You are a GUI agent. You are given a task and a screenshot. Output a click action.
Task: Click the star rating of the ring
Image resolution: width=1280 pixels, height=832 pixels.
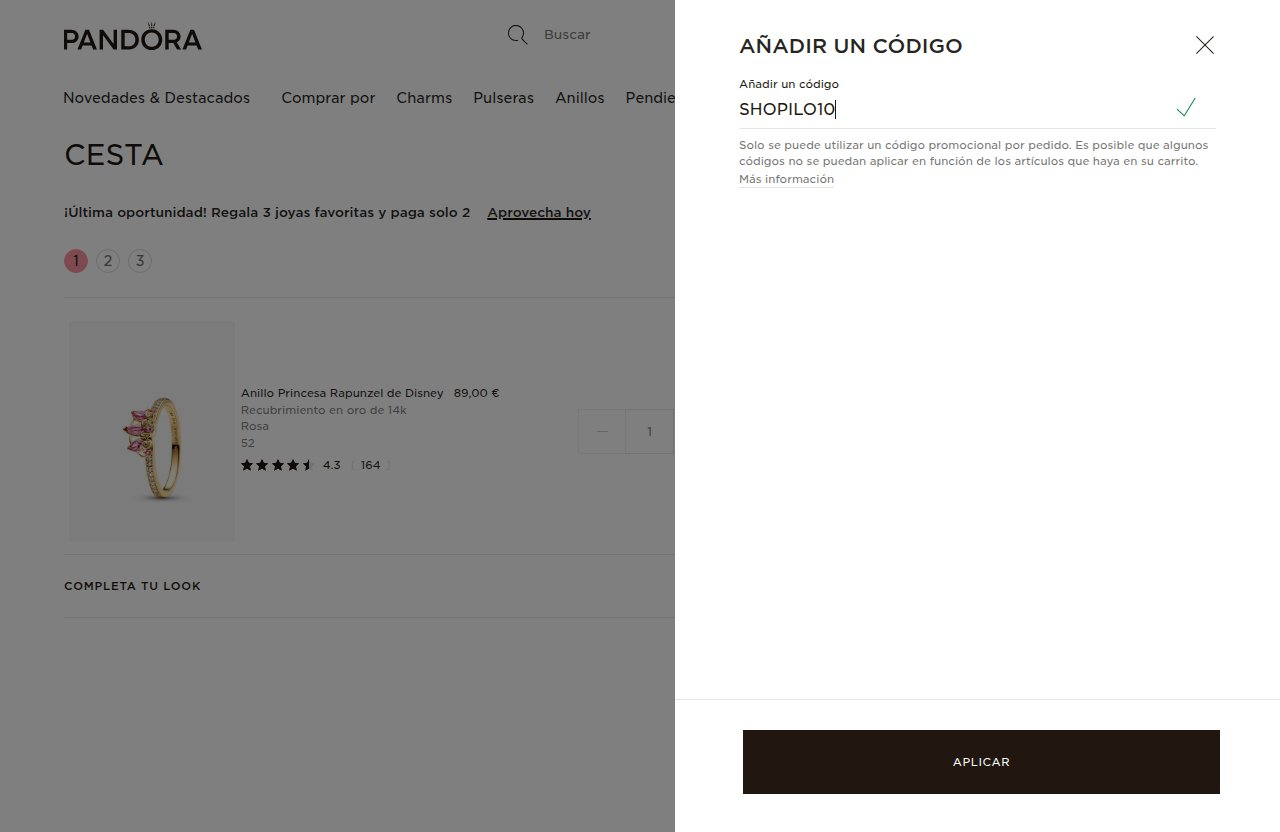(277, 465)
